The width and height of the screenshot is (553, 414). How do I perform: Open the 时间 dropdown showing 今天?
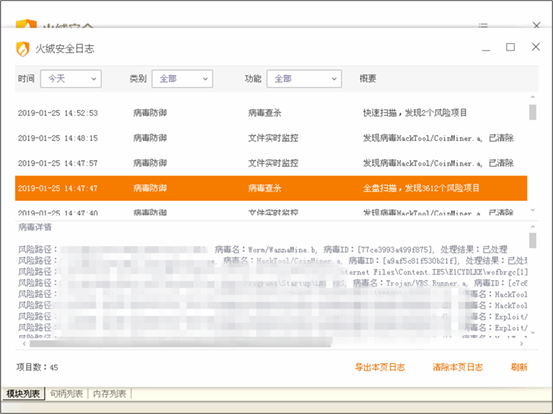(71, 79)
